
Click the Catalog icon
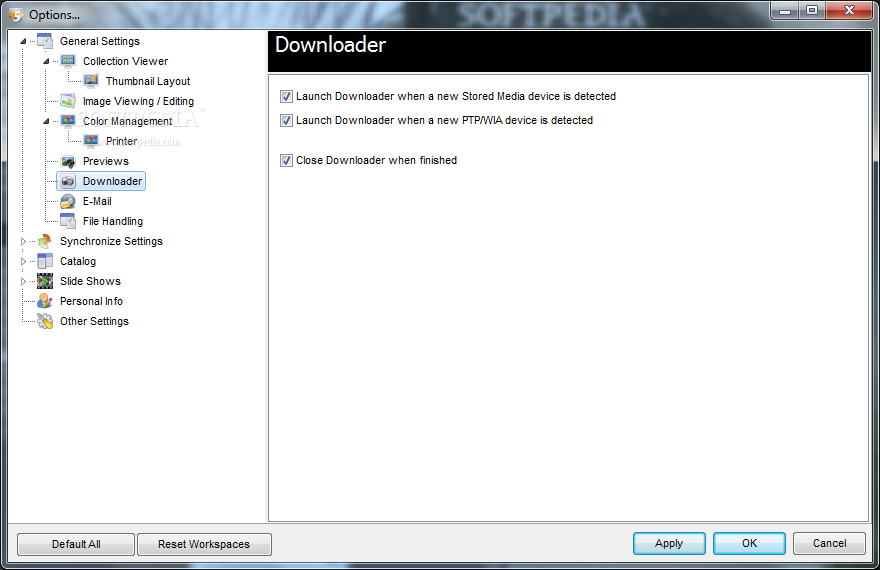45,261
